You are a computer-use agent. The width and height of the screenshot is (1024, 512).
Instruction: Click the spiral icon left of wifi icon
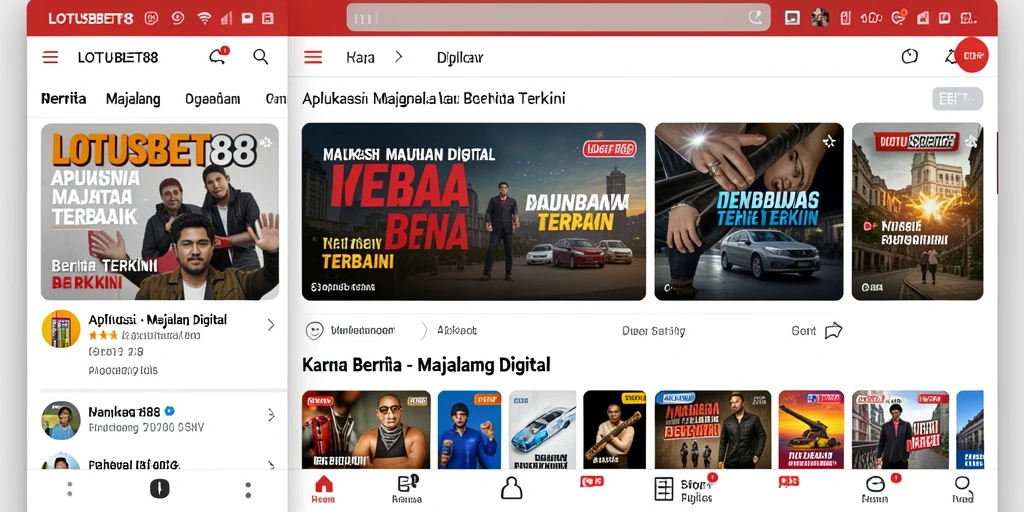pos(178,18)
